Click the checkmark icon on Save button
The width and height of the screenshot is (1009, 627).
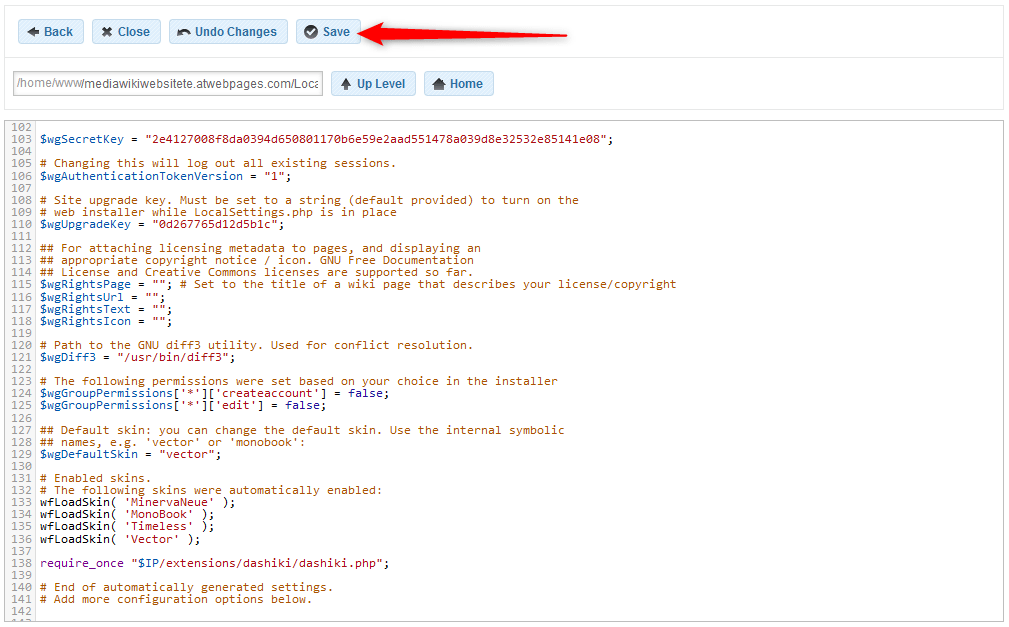(312, 31)
